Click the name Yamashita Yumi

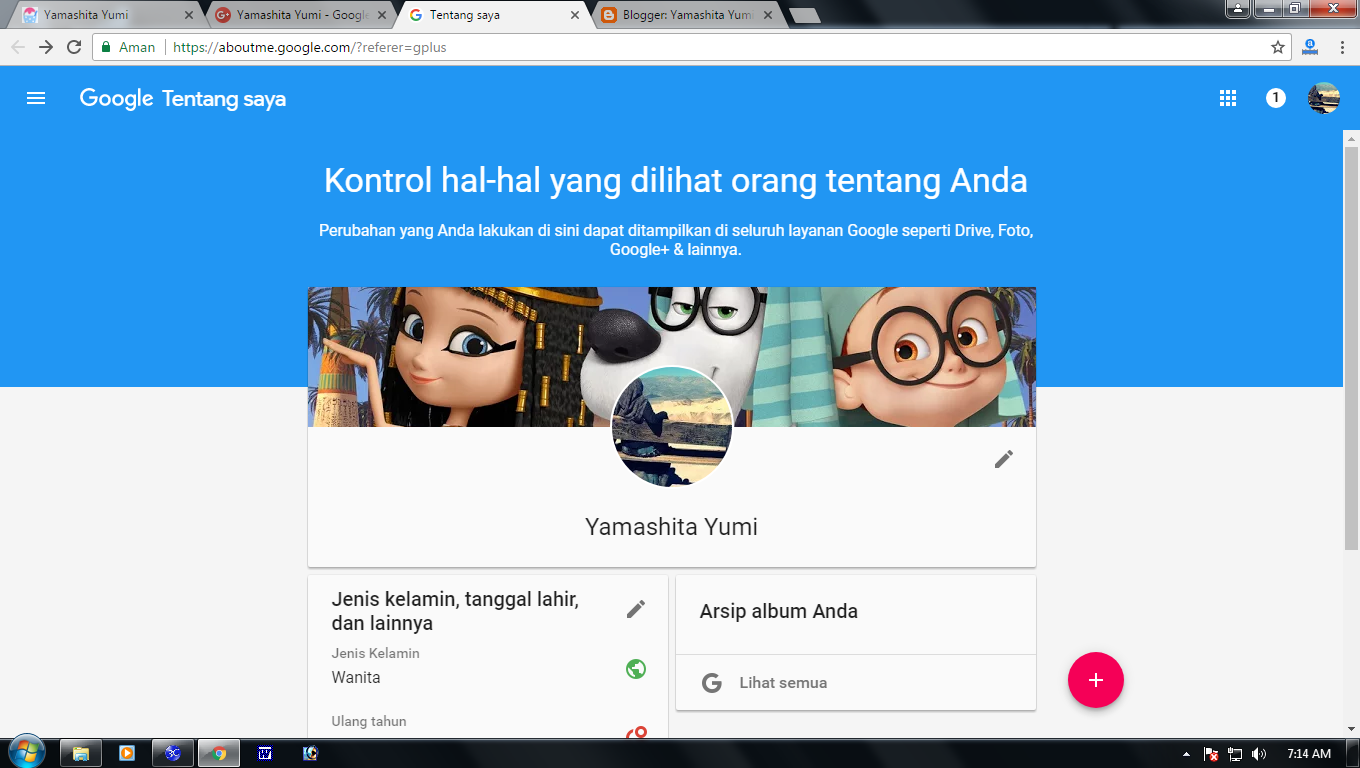(x=671, y=527)
